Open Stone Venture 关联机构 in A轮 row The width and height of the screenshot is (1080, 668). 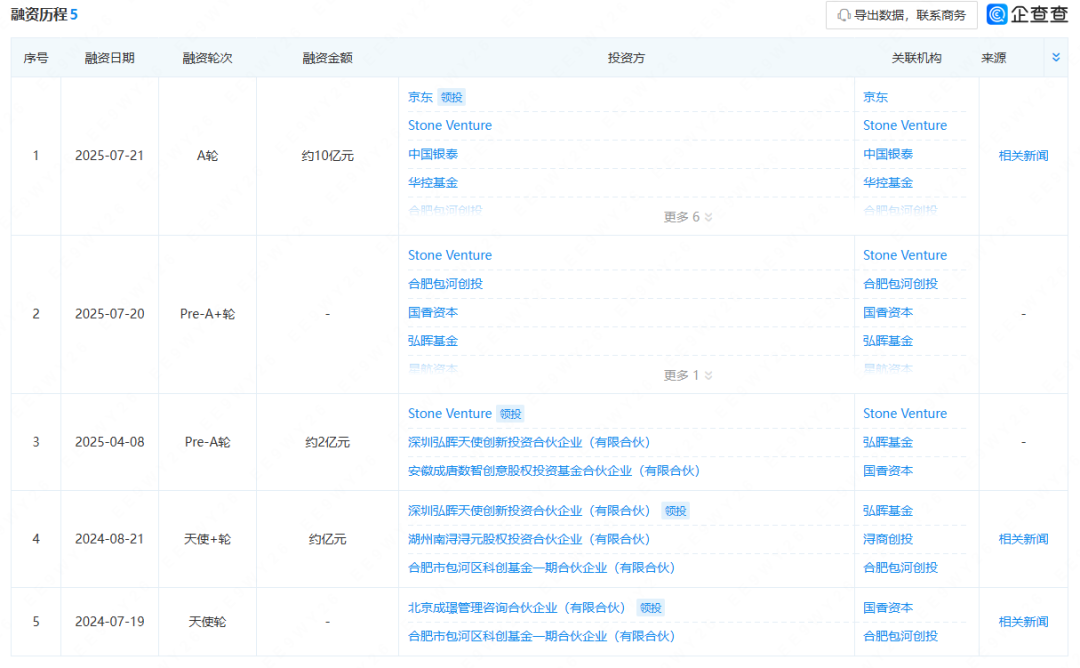[905, 125]
